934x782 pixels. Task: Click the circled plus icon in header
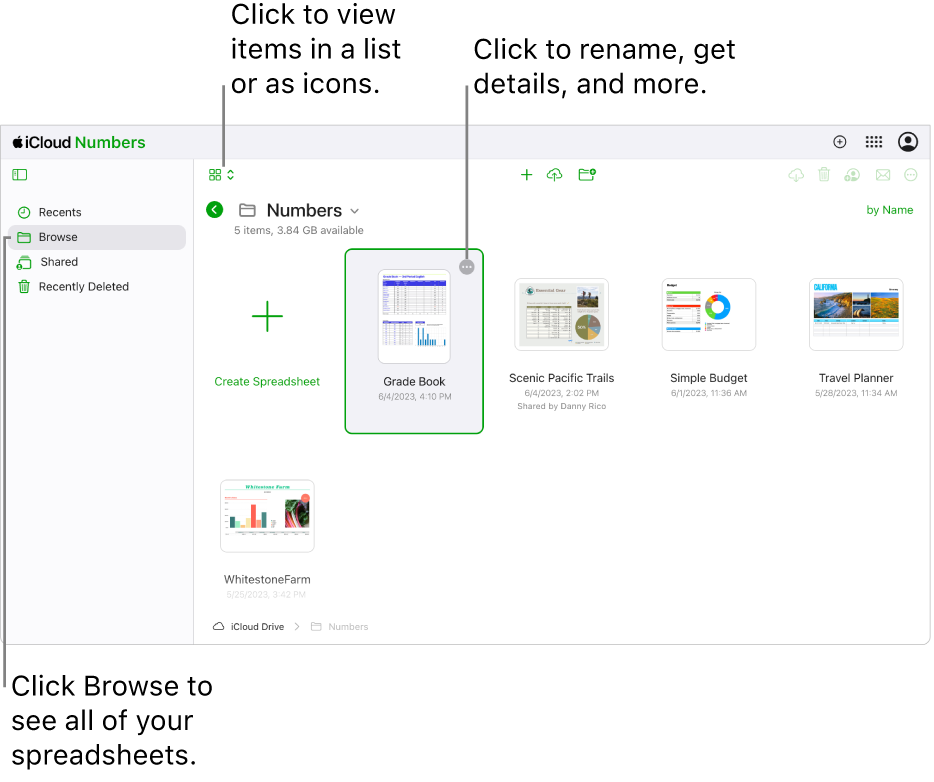click(839, 142)
